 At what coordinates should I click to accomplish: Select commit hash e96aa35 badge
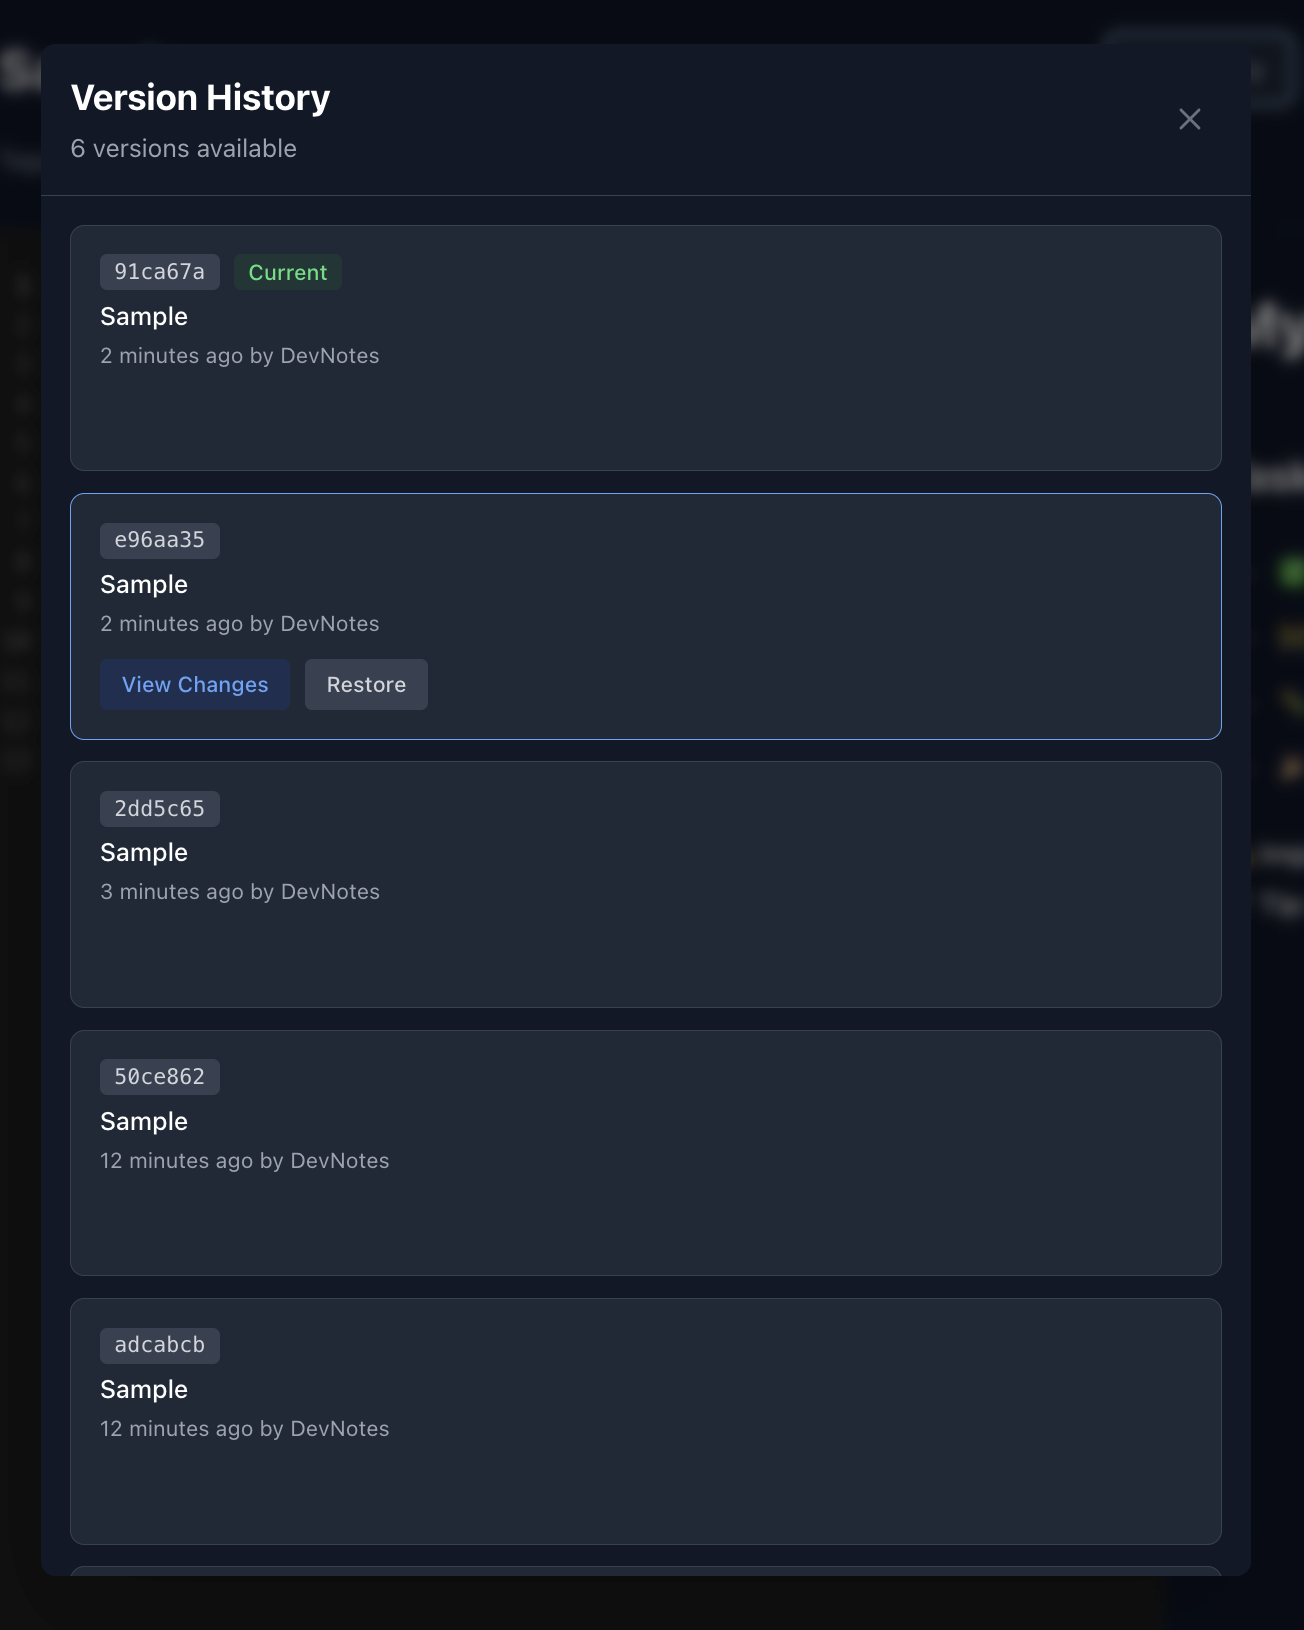160,541
